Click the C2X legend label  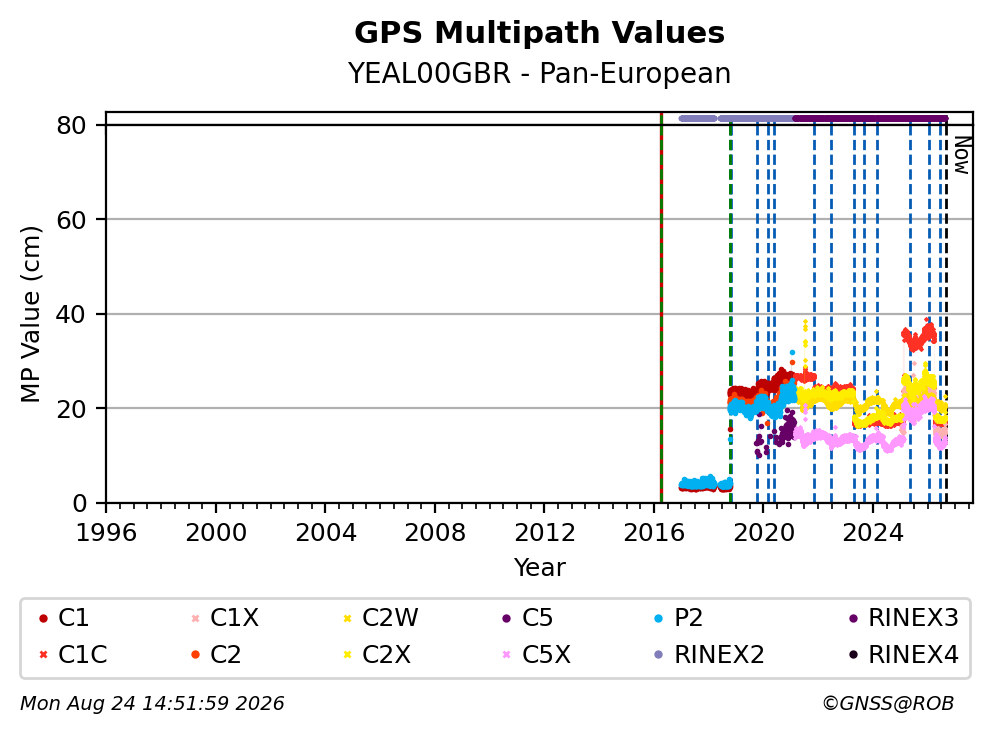(386, 655)
